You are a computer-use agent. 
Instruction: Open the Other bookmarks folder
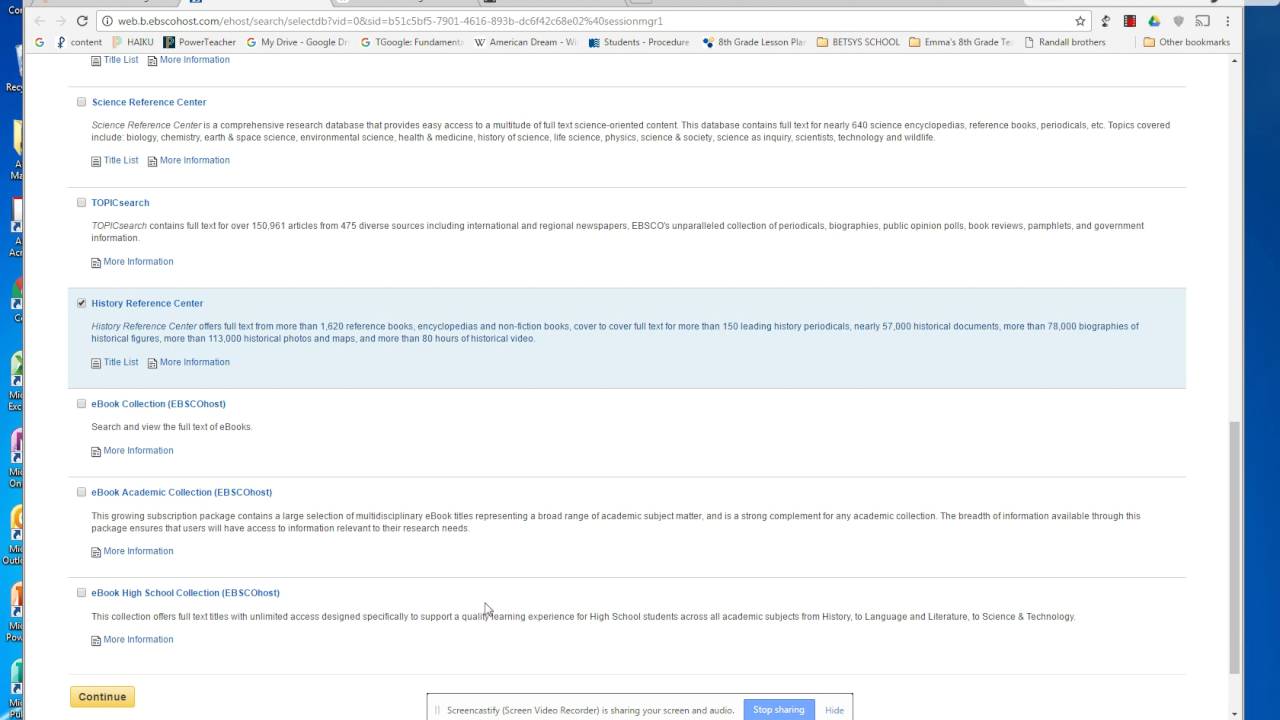1186,42
